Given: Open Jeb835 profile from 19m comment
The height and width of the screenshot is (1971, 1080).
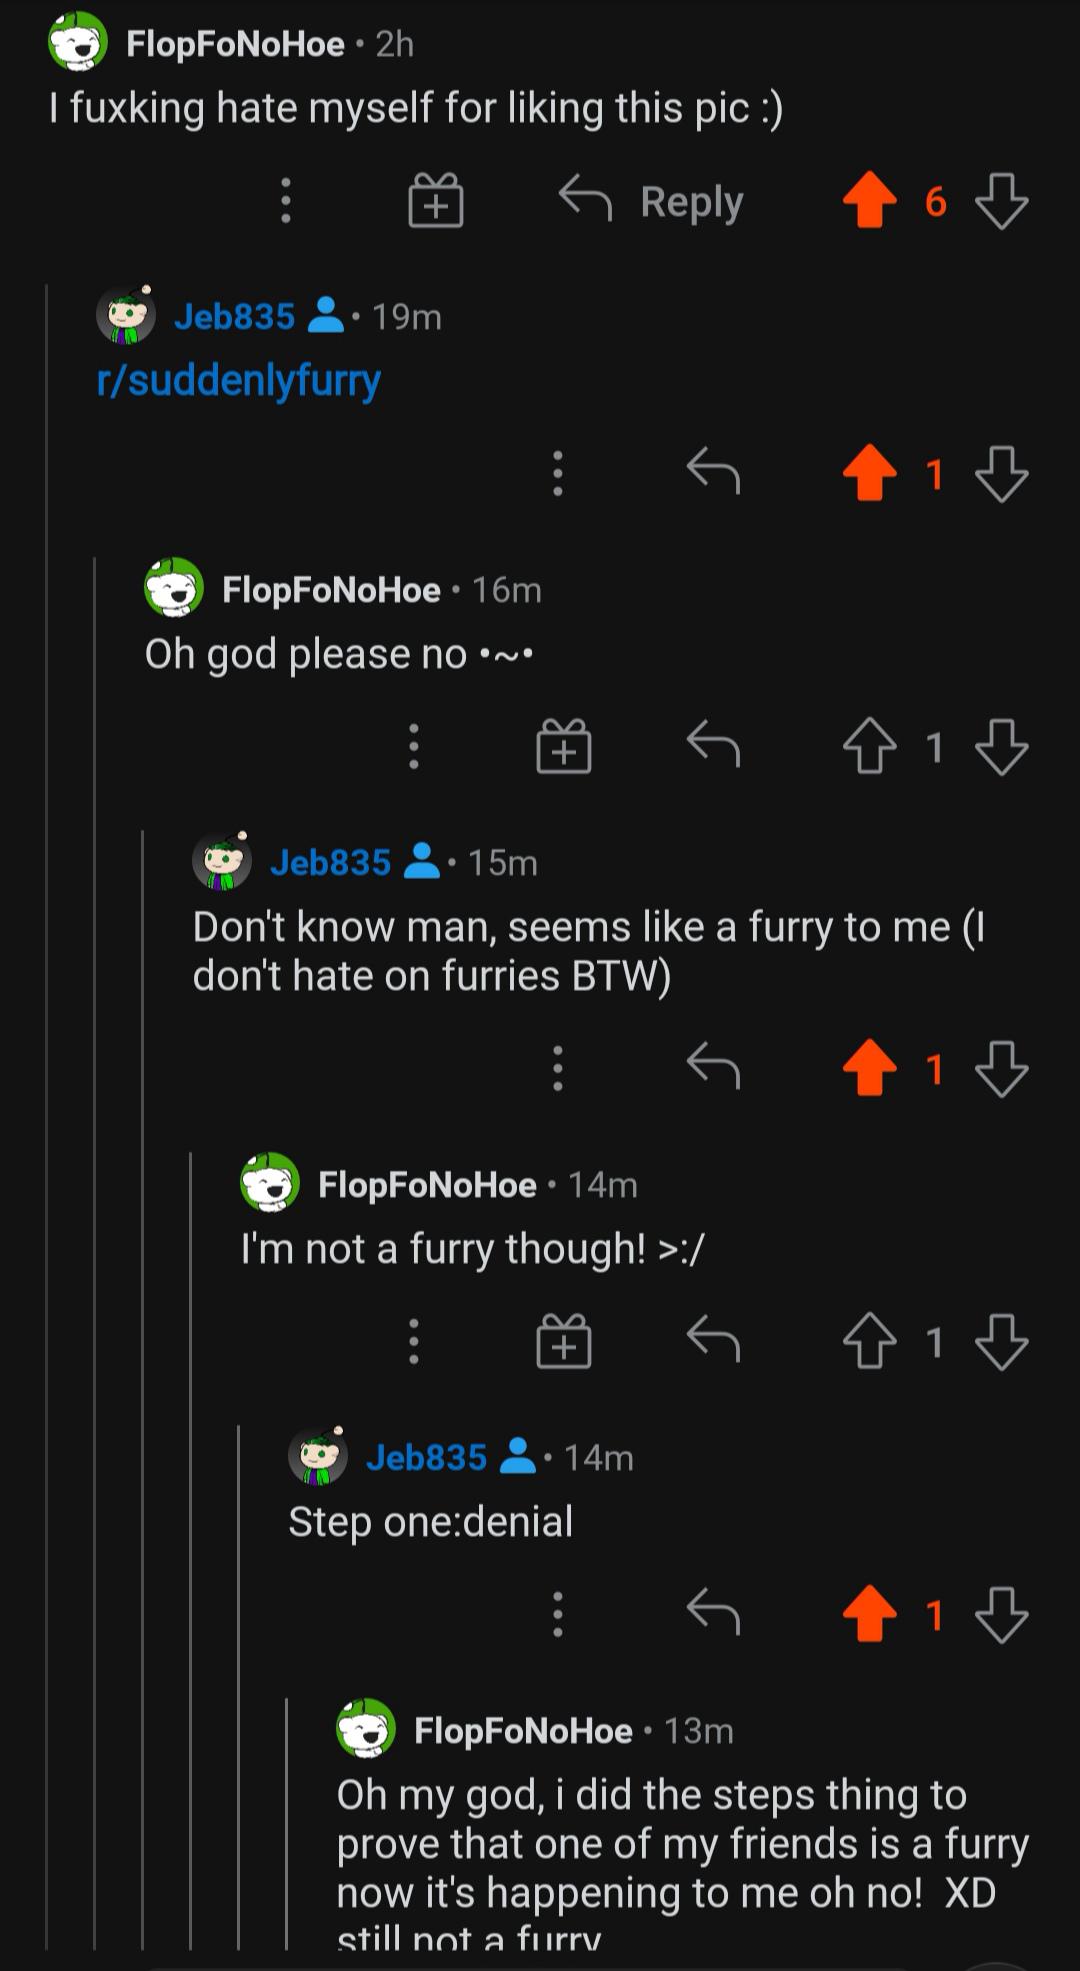Looking at the screenshot, I should [234, 317].
